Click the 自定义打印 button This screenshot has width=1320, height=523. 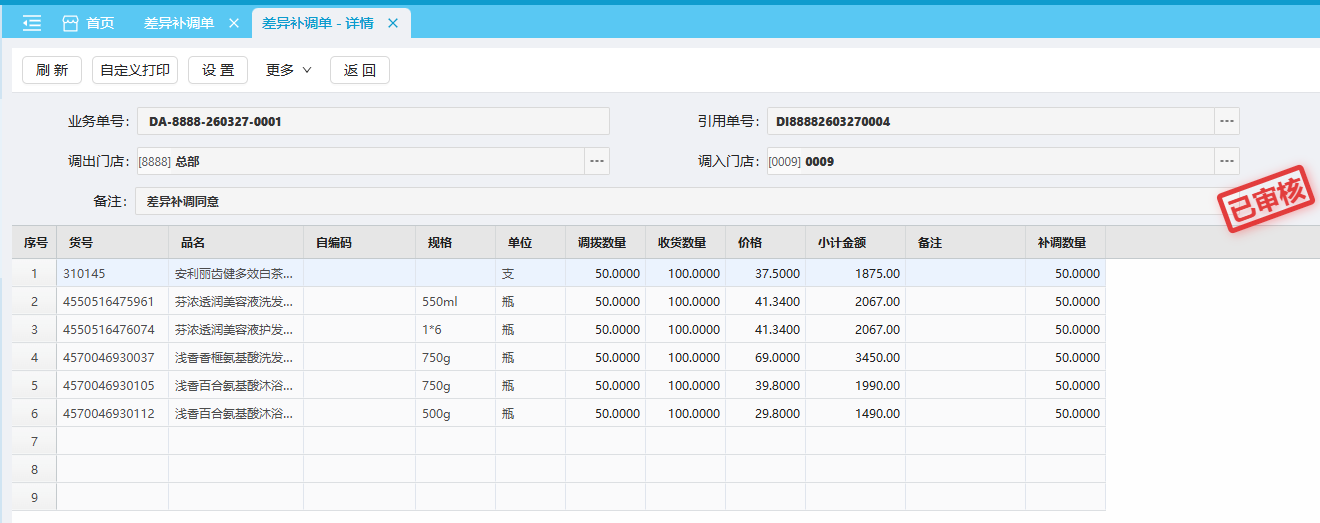coord(135,70)
